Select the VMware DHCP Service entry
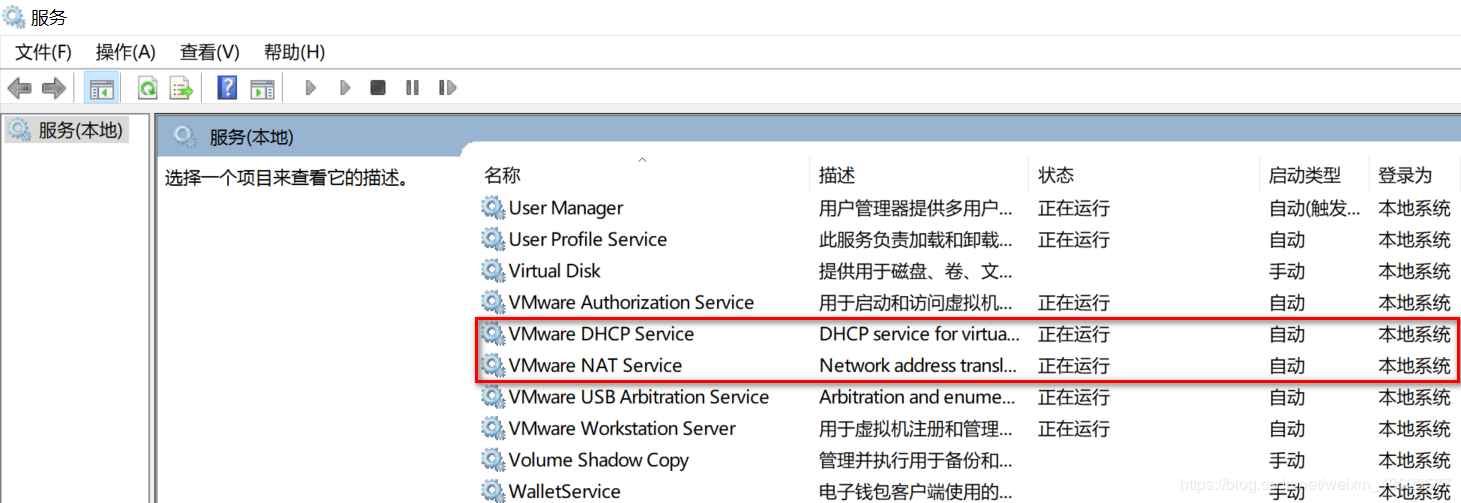The height and width of the screenshot is (503, 1461). (601, 334)
